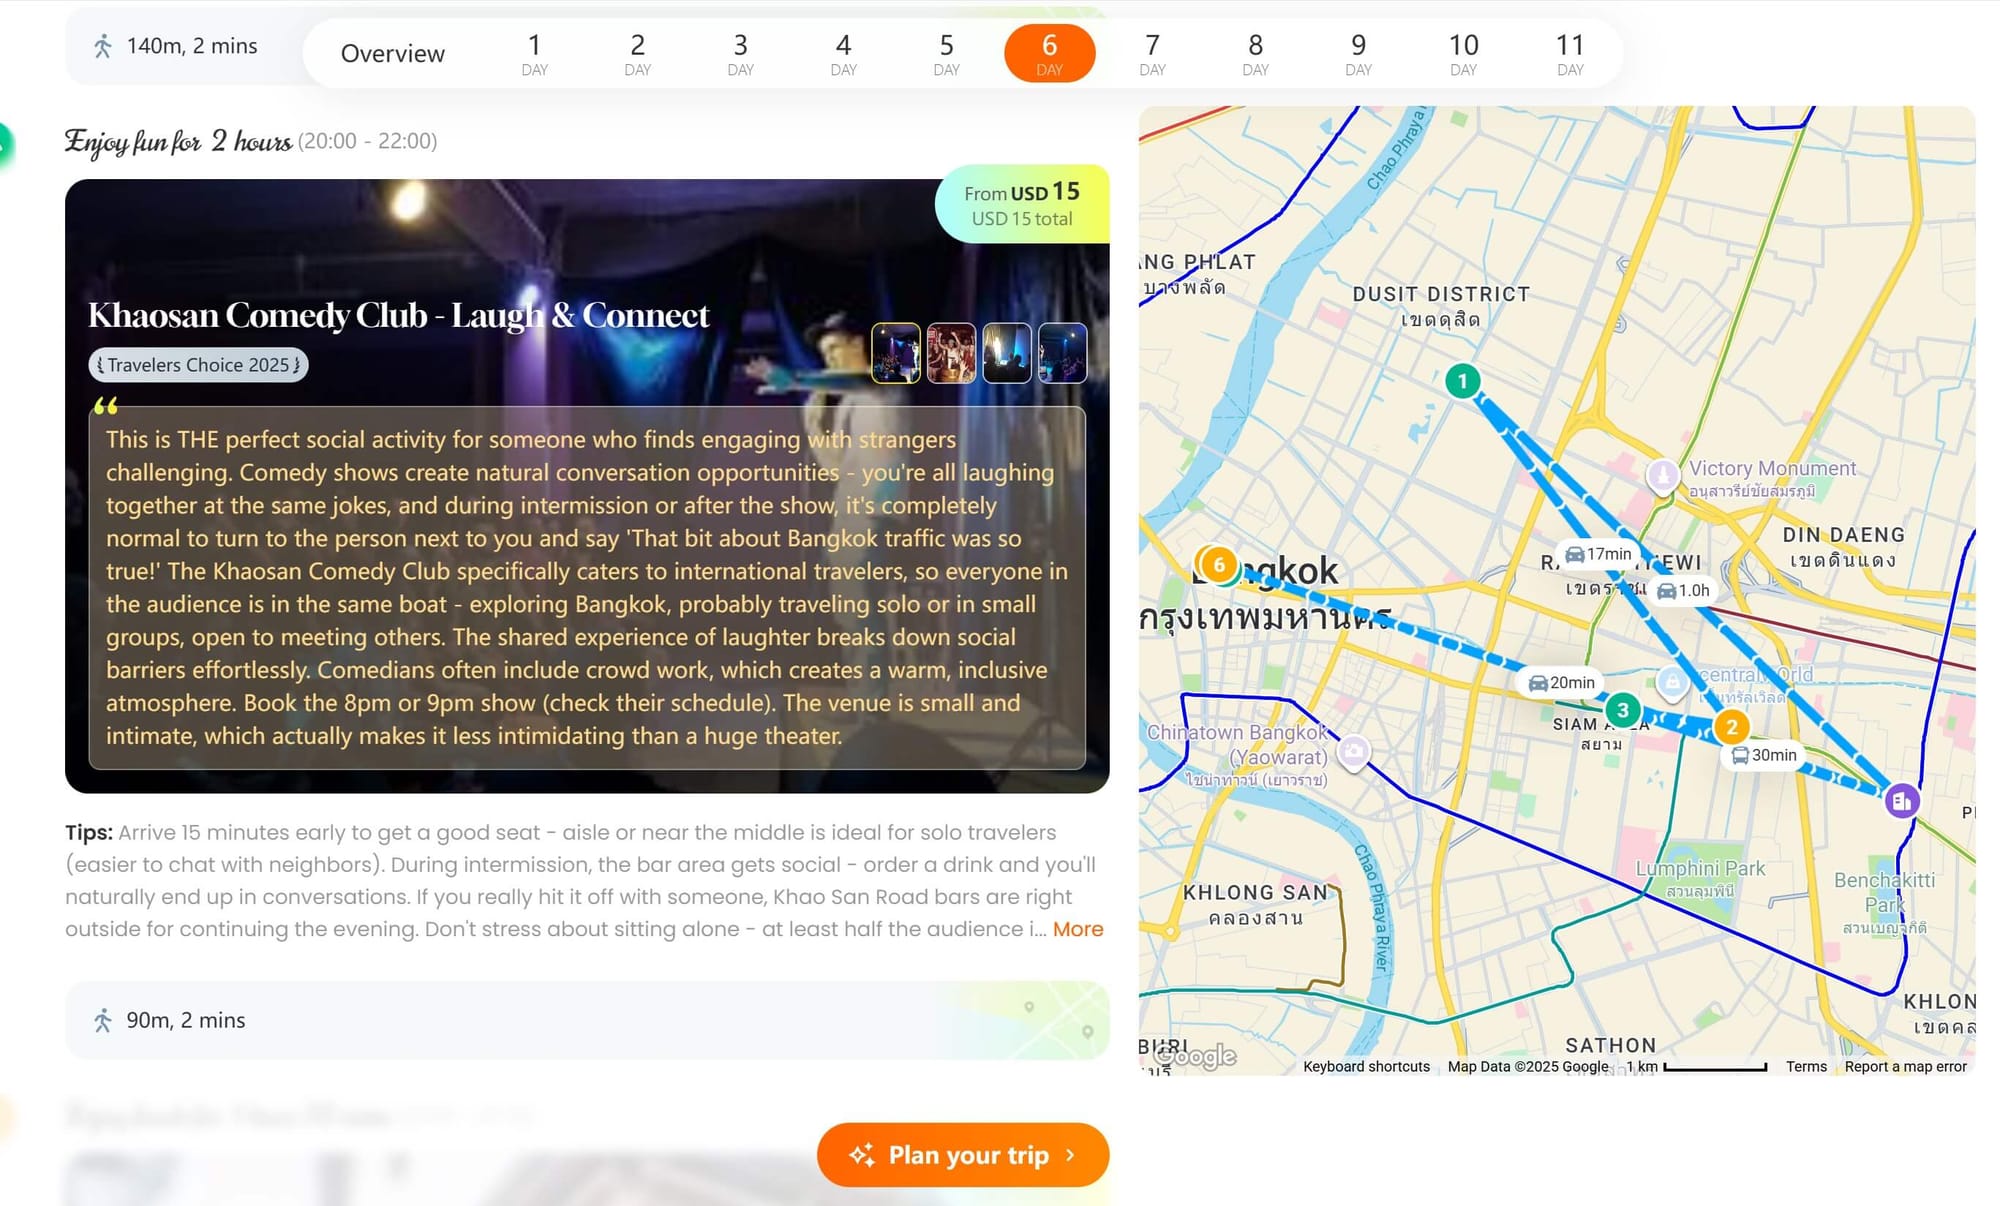
Task: Select Day 5 in itinerary
Action: [x=946, y=53]
